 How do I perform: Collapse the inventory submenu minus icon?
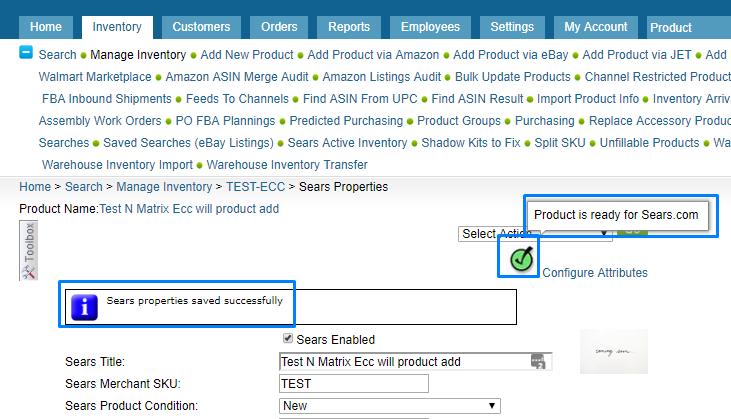pyautogui.click(x=26, y=54)
